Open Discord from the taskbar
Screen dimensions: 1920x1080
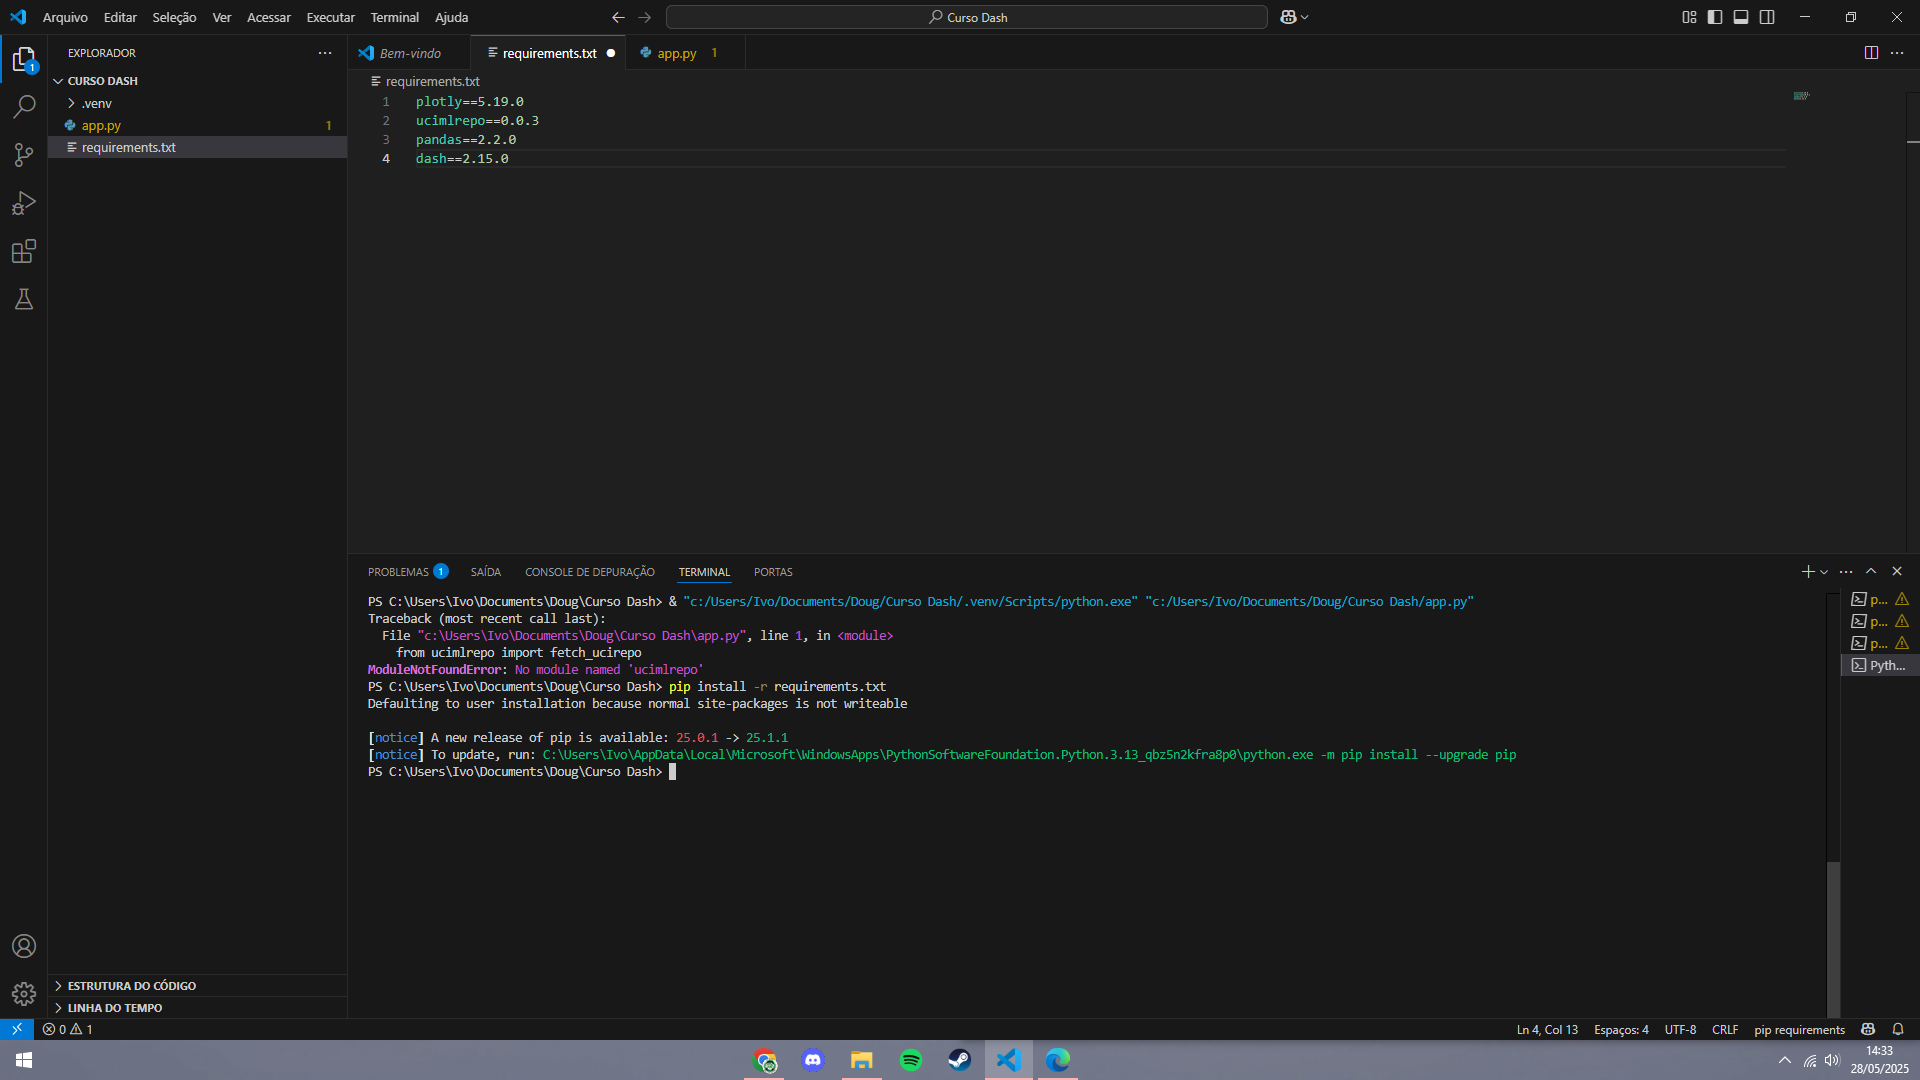point(813,1060)
